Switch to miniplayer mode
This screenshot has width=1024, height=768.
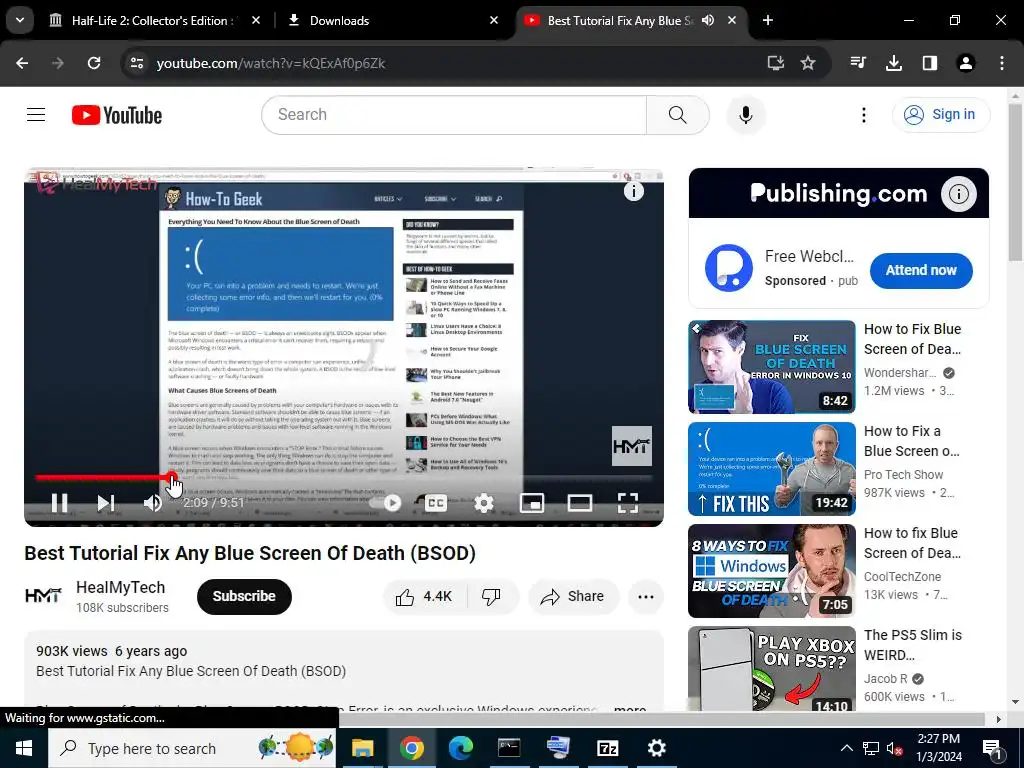(532, 502)
